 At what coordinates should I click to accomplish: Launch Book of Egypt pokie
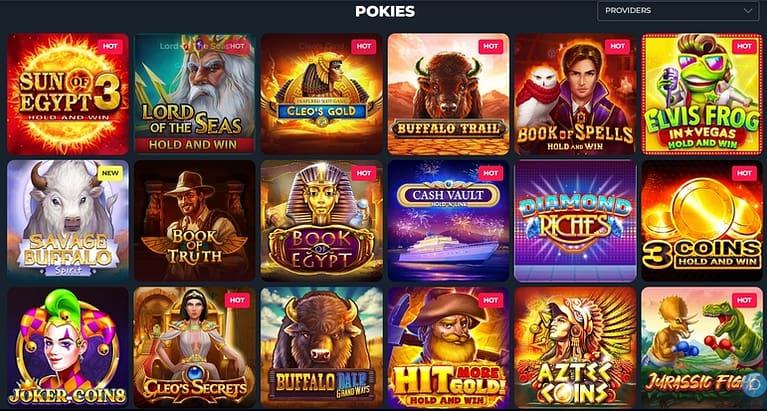point(321,221)
